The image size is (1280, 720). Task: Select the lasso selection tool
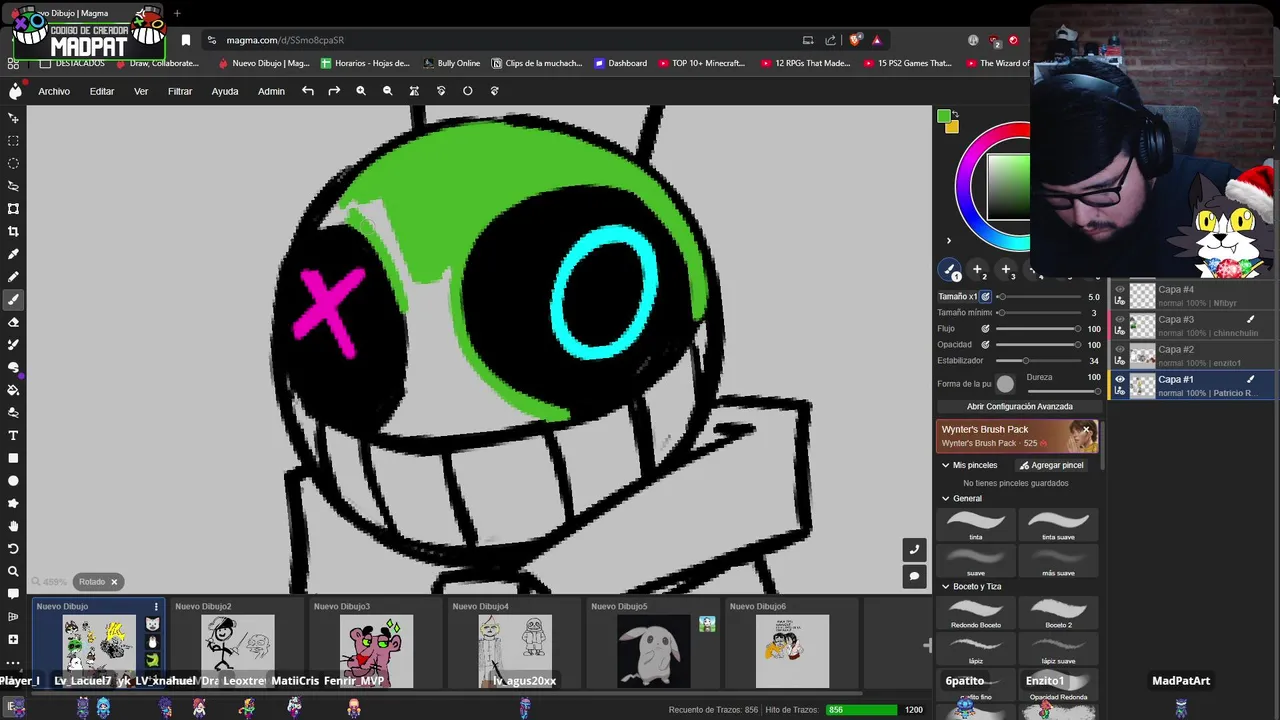tap(13, 186)
